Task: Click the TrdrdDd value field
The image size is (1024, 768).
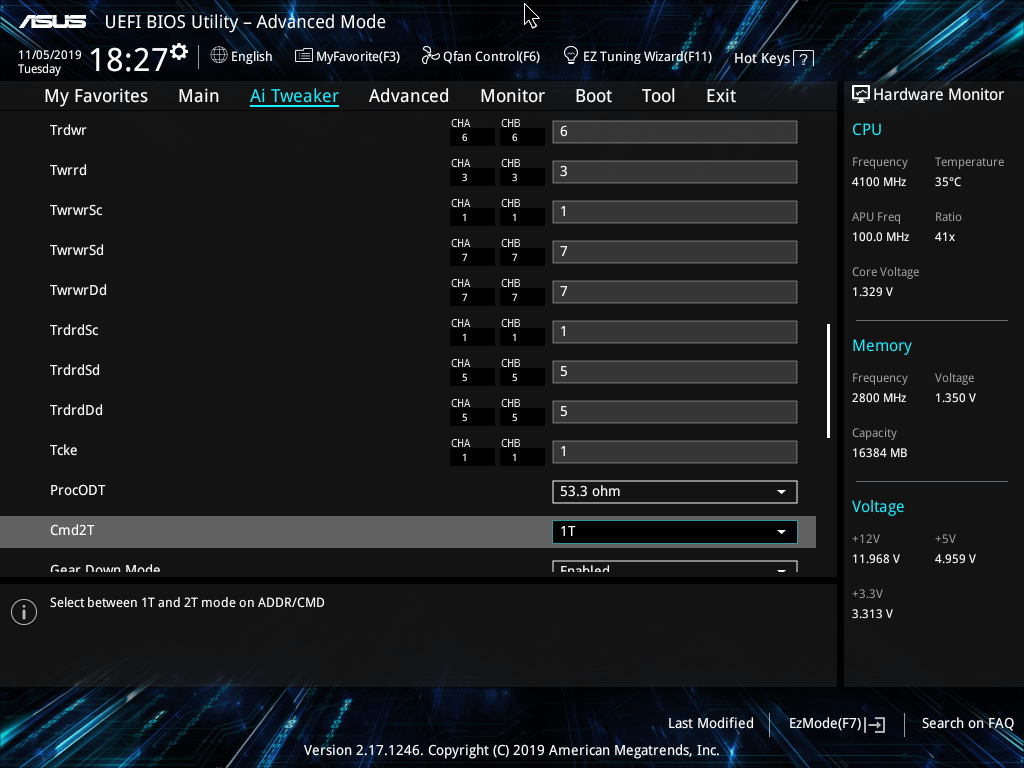Action: (x=675, y=412)
